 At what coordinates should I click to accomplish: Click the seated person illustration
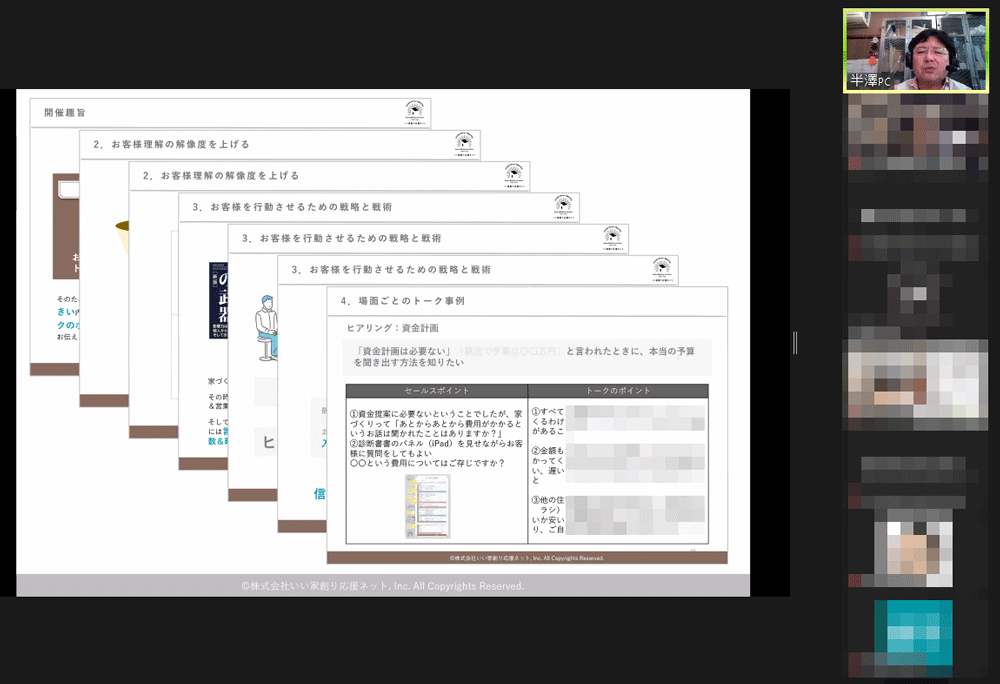pyautogui.click(x=265, y=327)
